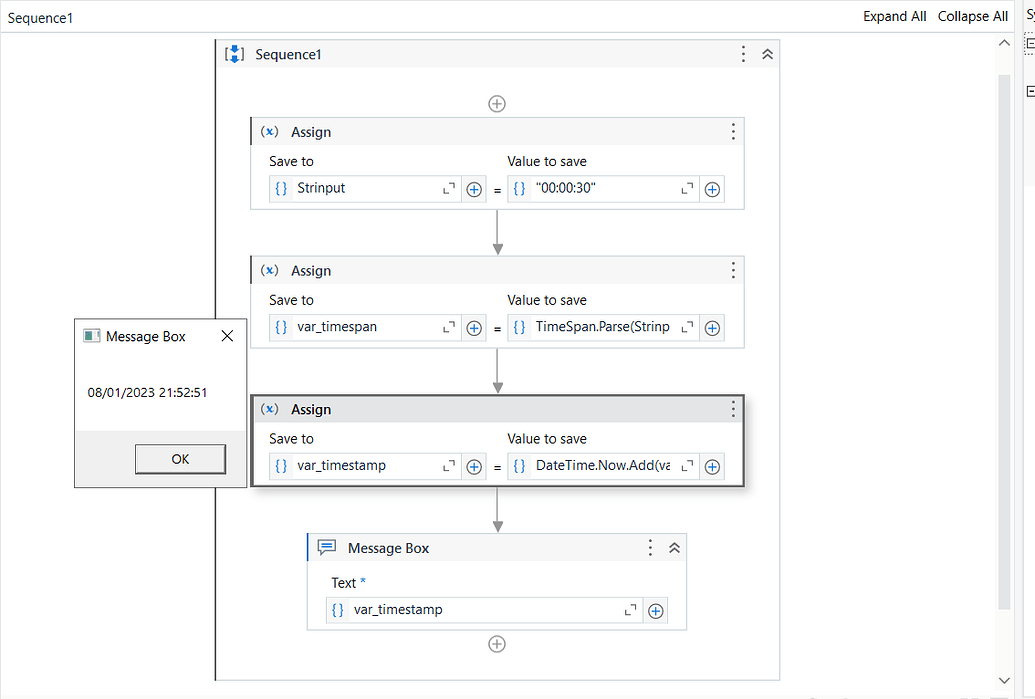The width and height of the screenshot is (1035, 699).
Task: Click the add activity plus above first Assign
Action: pos(497,104)
